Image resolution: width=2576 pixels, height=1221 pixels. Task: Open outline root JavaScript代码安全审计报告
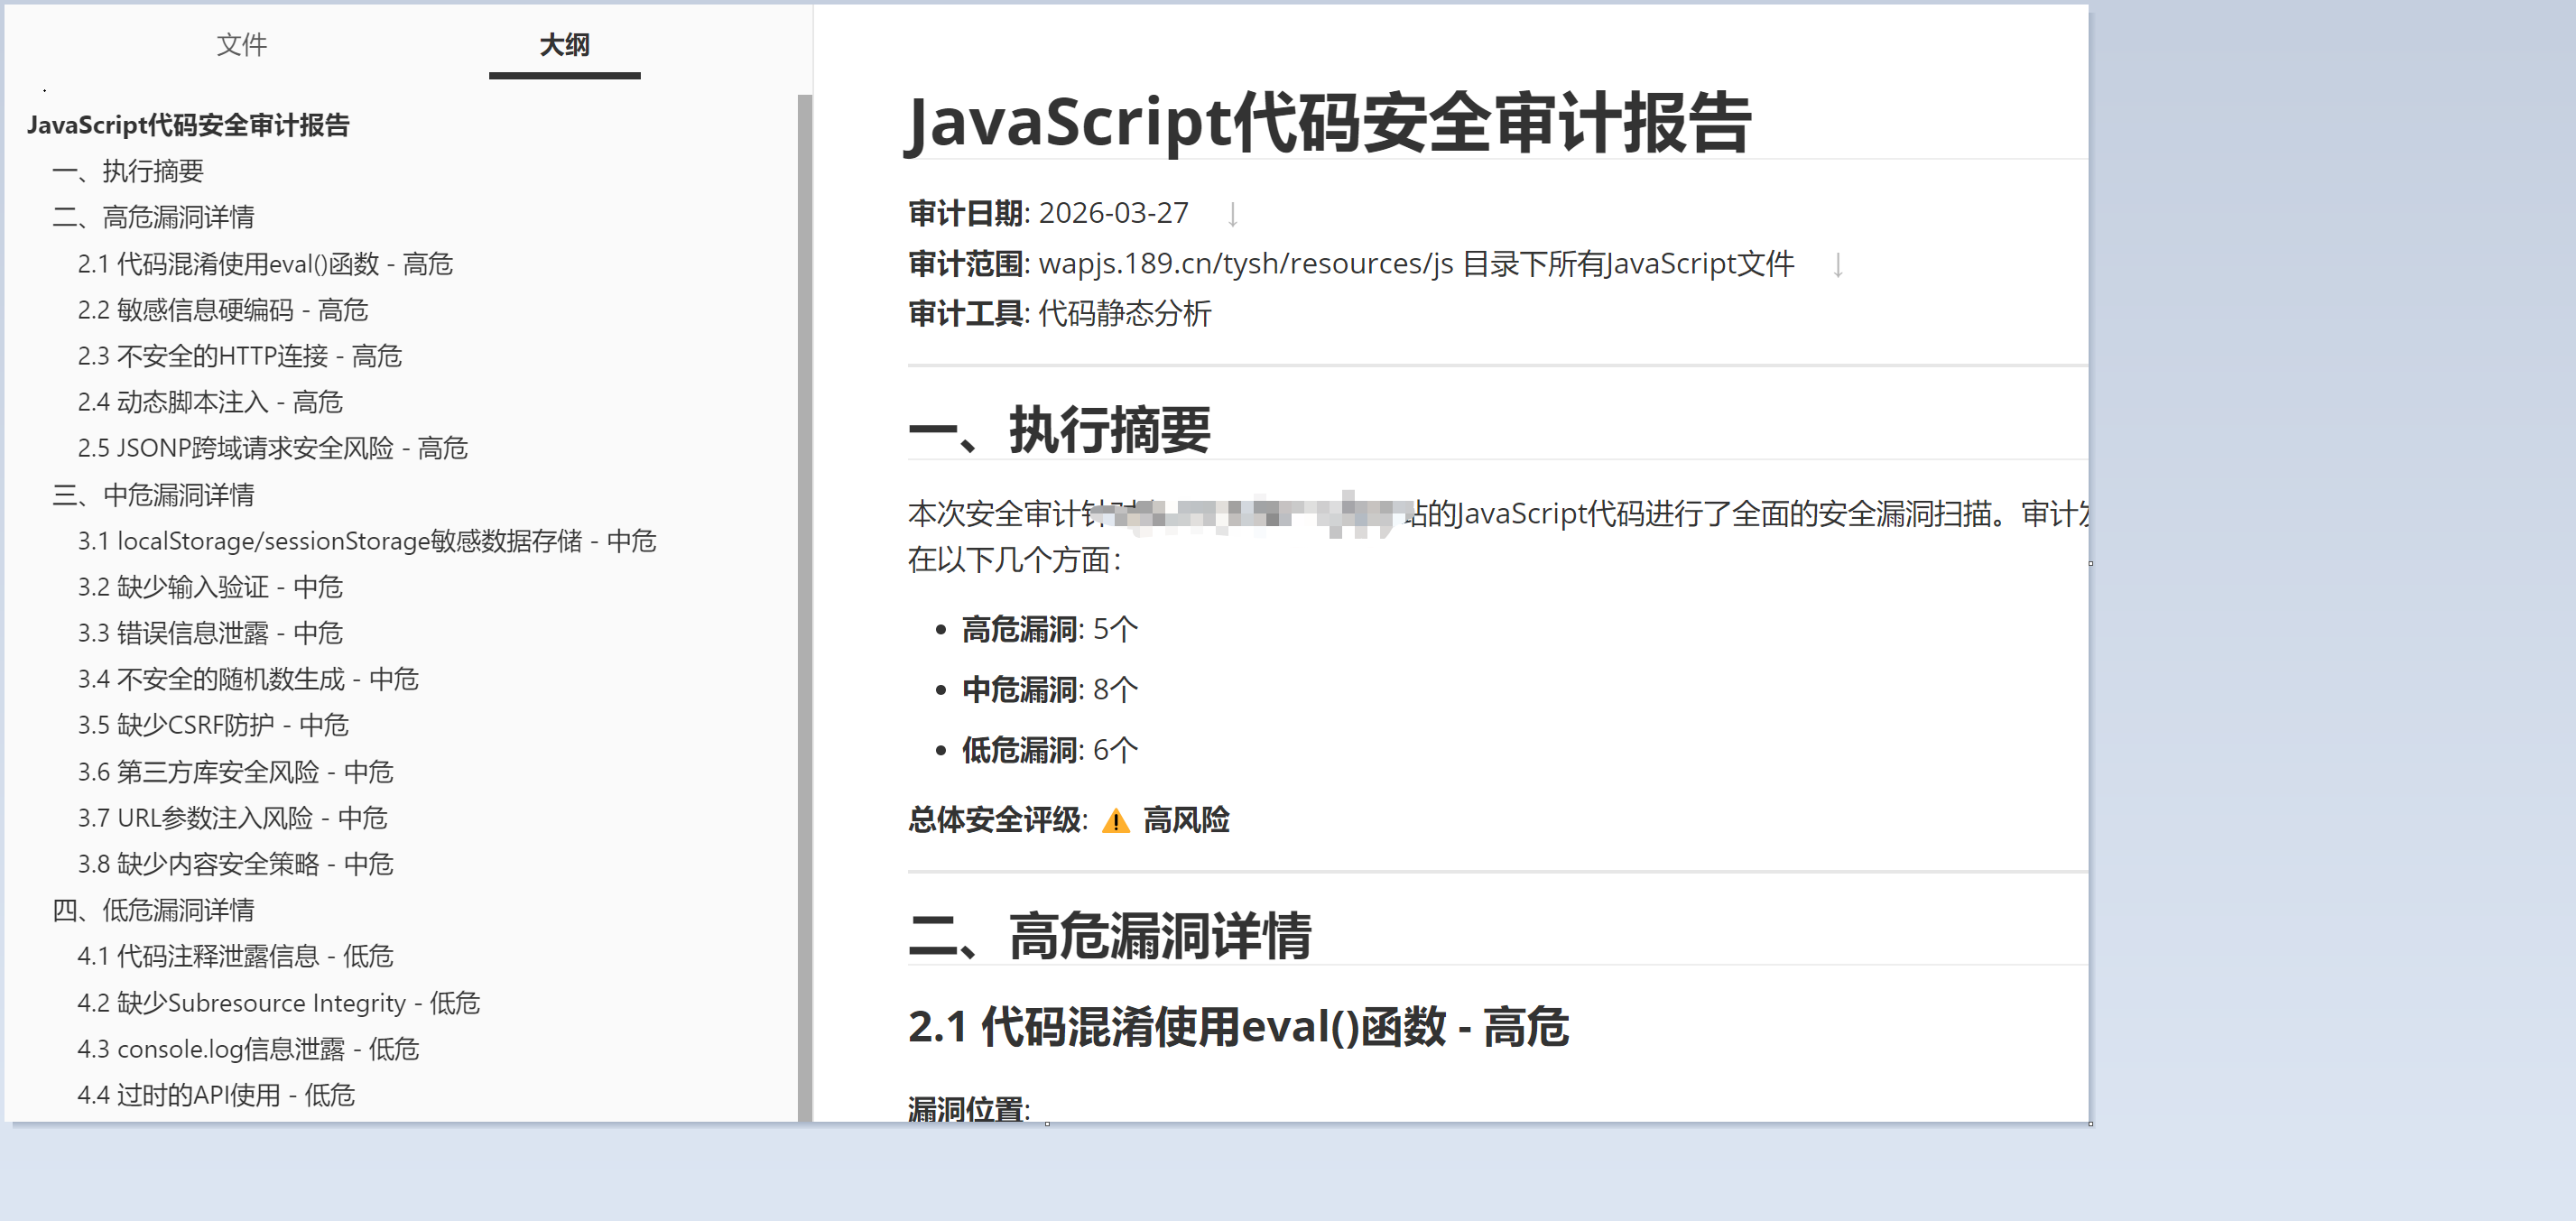pos(188,125)
